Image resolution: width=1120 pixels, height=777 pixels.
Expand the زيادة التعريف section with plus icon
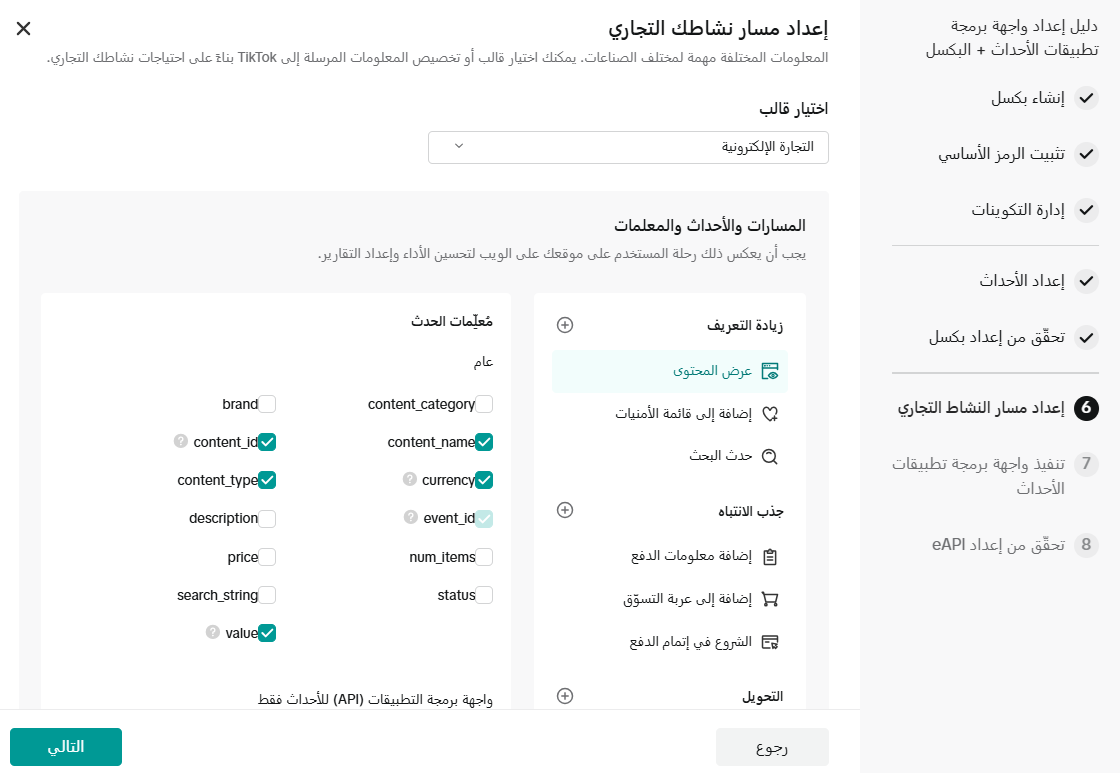[x=565, y=324]
